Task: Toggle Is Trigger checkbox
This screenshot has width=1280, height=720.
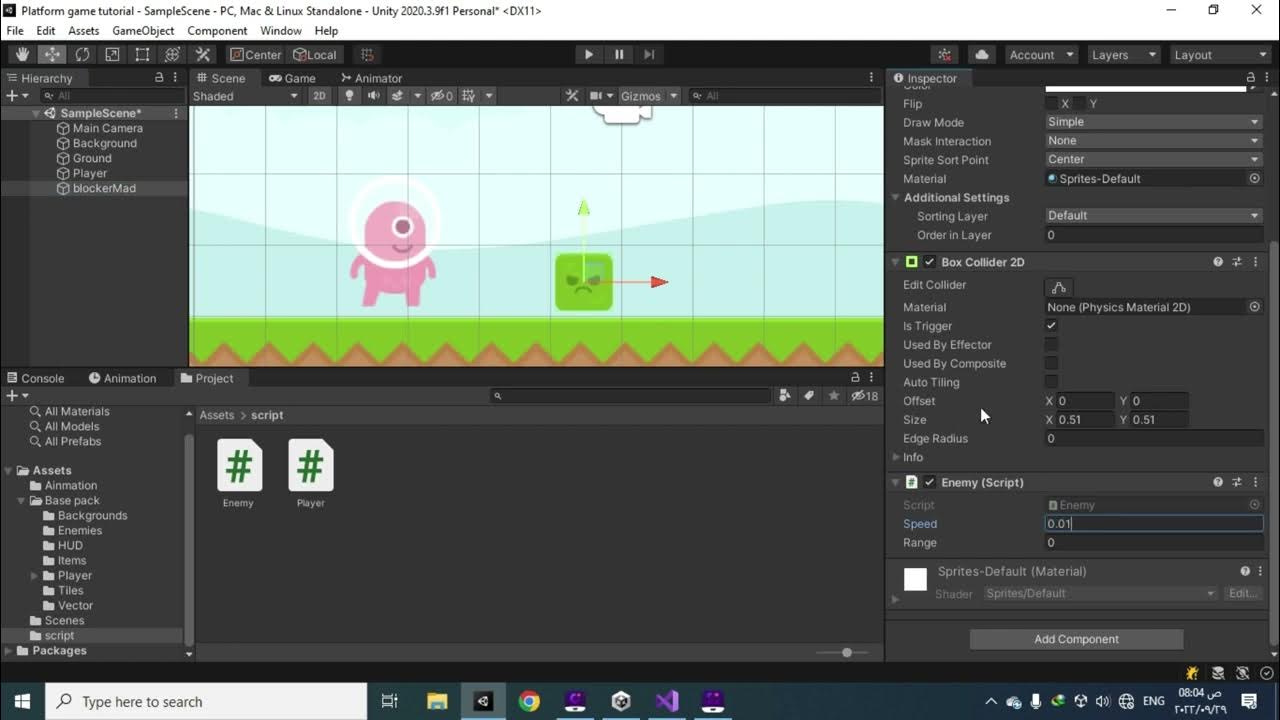Action: [1051, 326]
